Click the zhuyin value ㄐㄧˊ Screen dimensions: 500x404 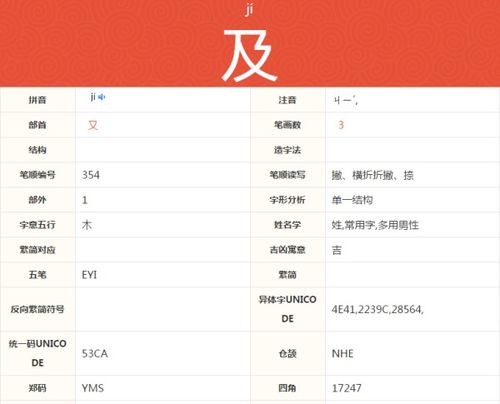tap(346, 100)
